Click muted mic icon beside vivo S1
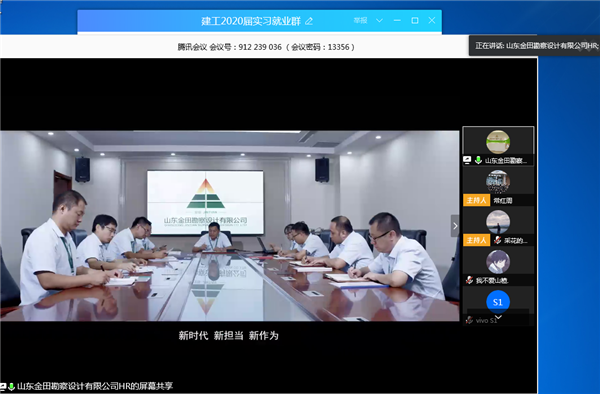 coord(470,320)
